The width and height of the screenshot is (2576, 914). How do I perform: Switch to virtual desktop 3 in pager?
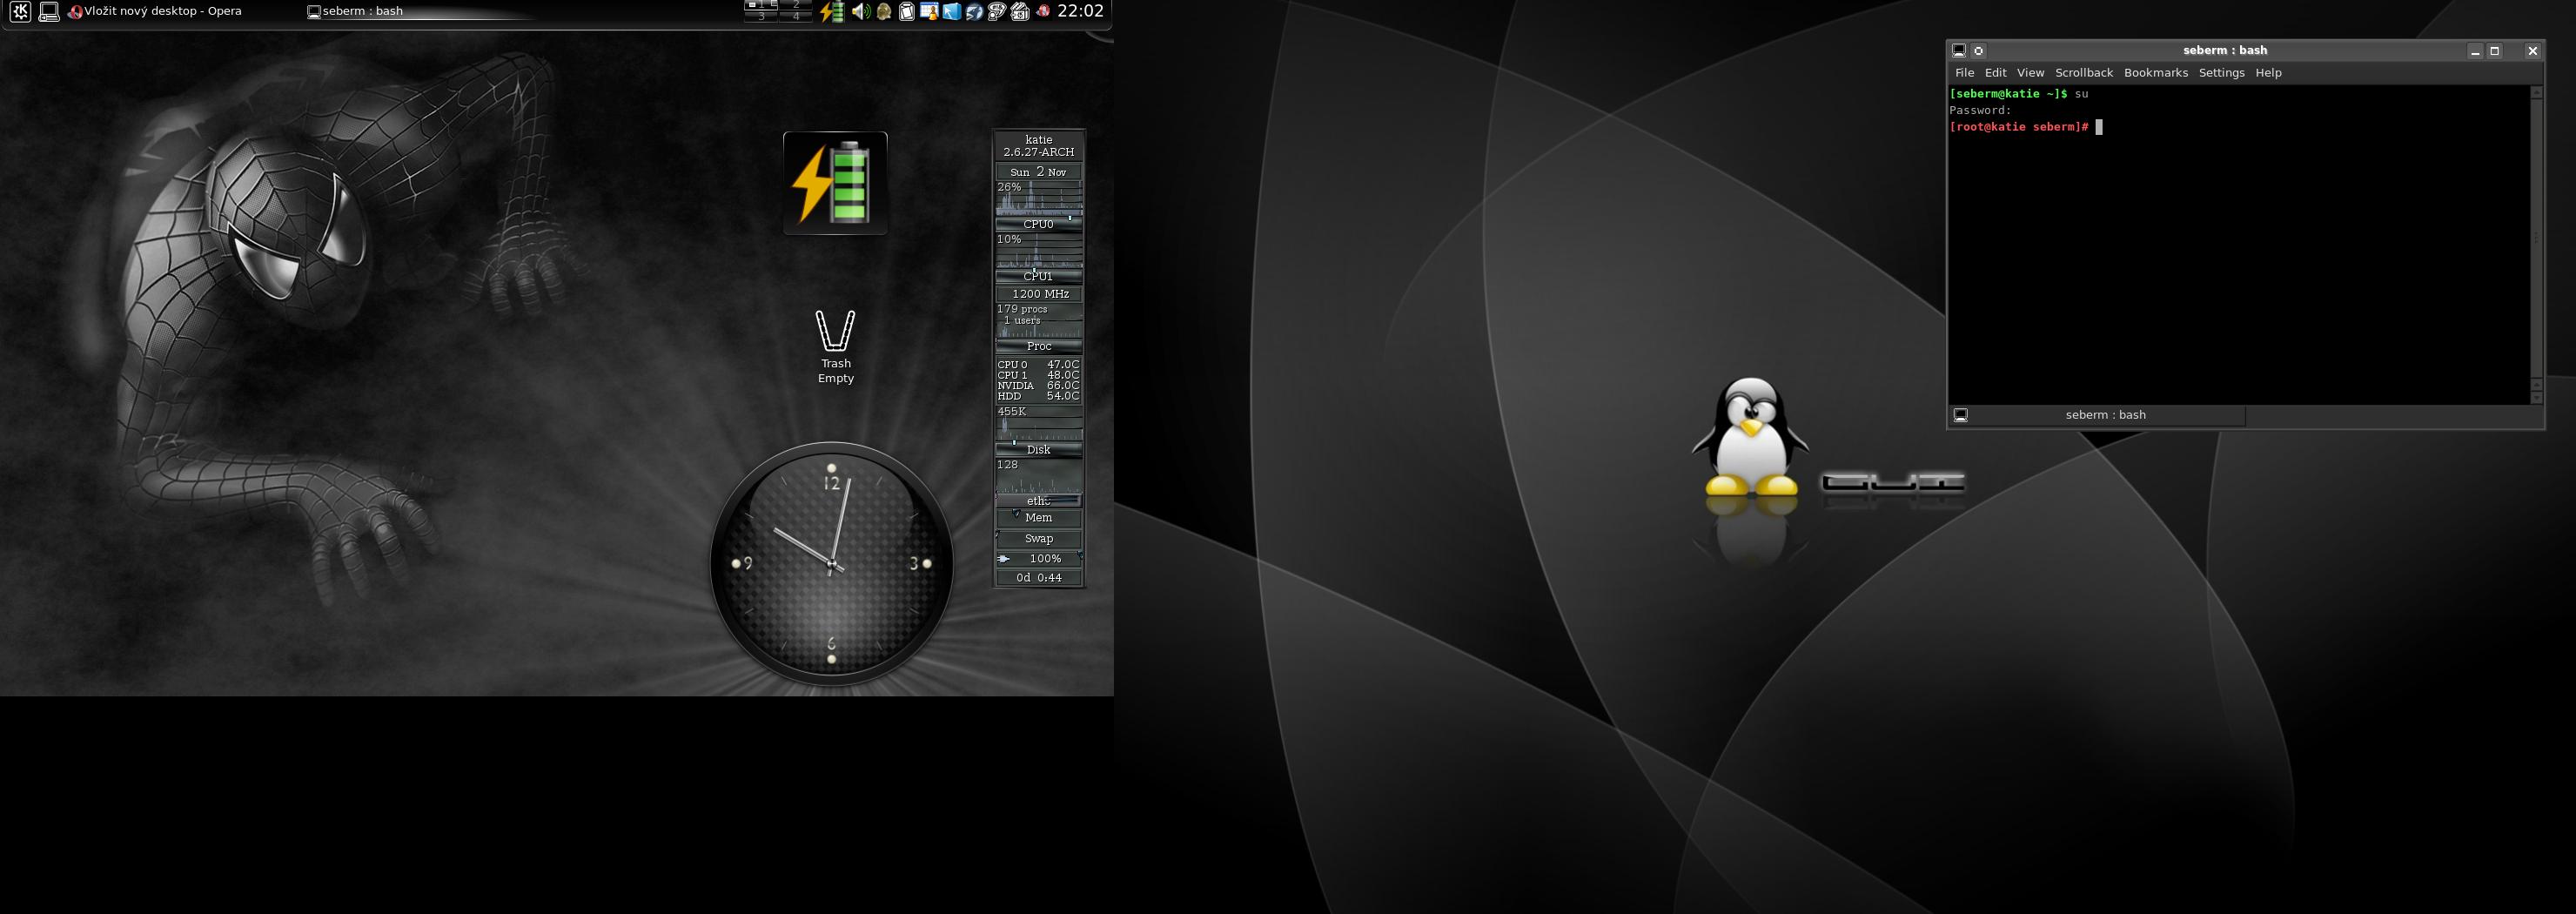click(761, 16)
